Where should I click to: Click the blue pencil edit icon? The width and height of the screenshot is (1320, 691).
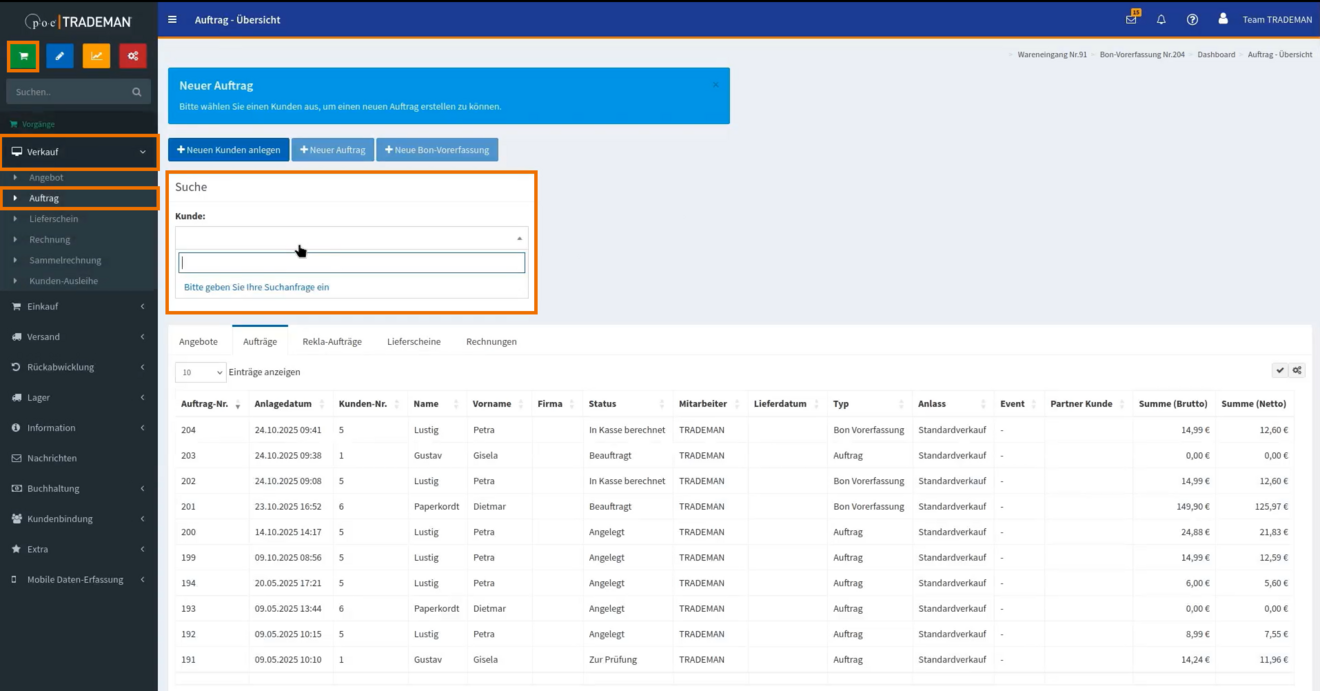[x=59, y=56]
